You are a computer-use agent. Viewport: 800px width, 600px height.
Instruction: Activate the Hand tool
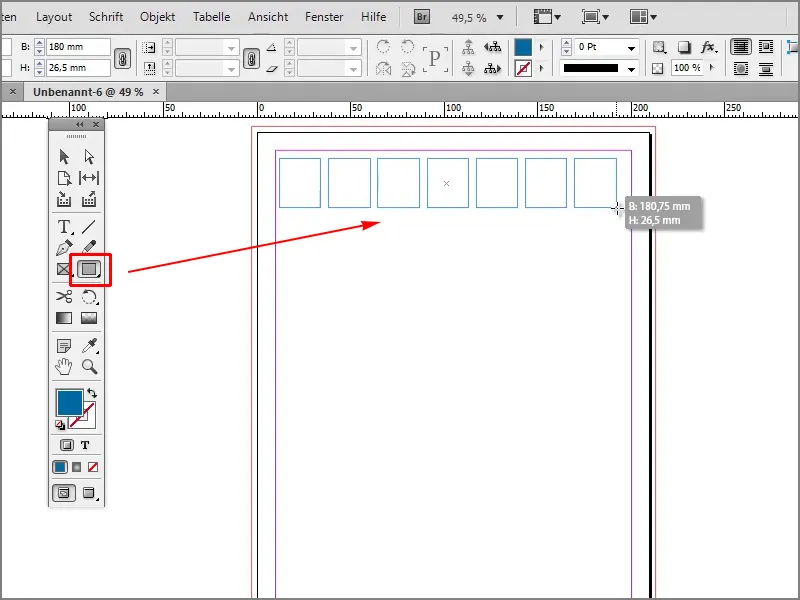pos(62,366)
